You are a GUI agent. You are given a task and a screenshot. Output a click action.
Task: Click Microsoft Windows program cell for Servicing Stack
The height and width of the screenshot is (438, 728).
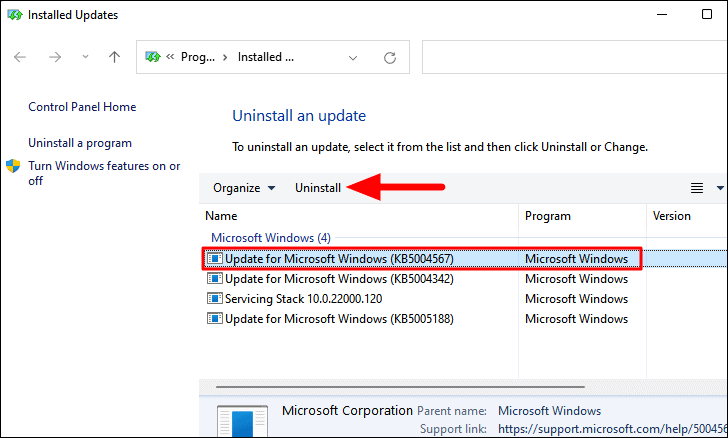(x=576, y=299)
